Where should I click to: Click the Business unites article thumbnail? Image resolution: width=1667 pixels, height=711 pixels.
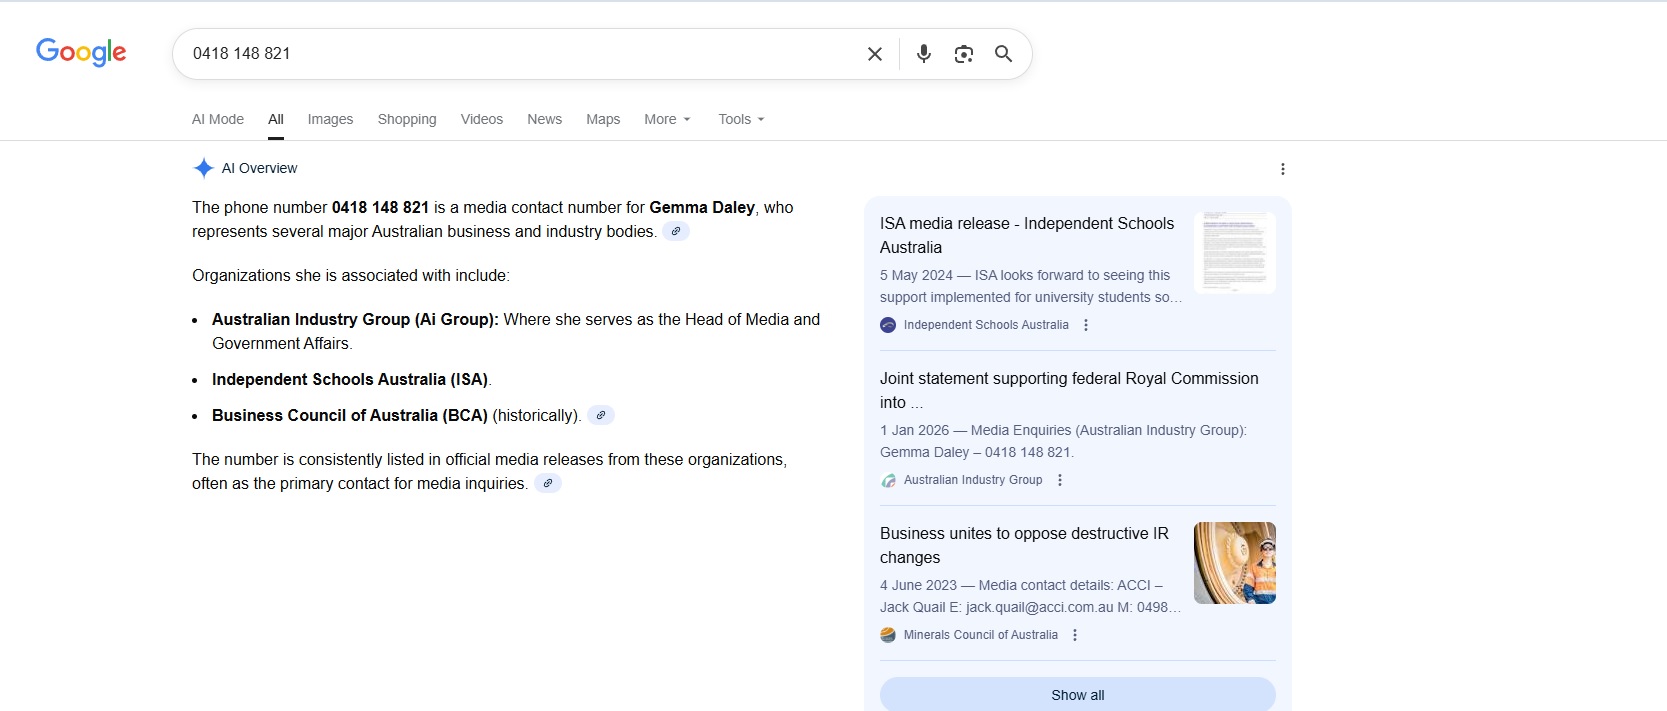click(1234, 563)
